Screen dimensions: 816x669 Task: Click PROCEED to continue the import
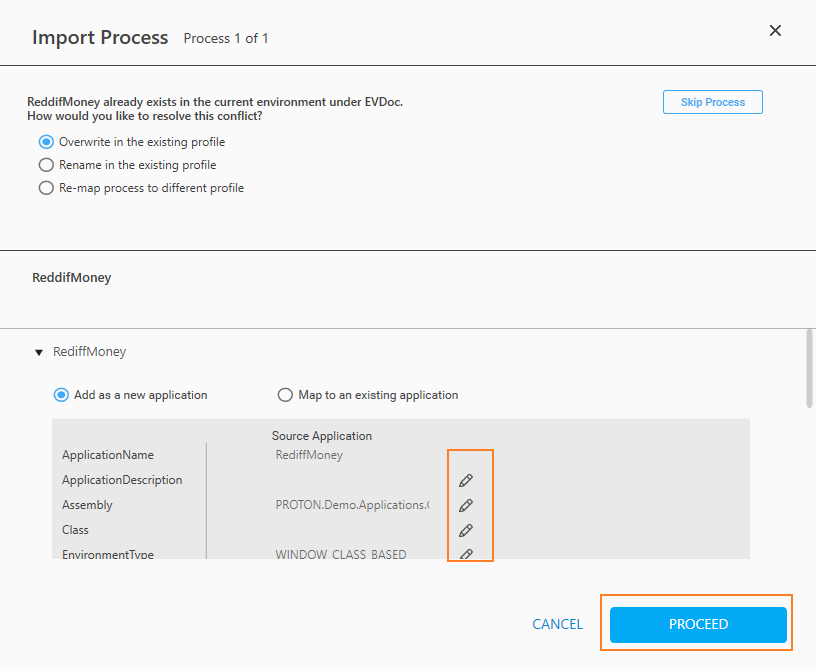pos(698,624)
